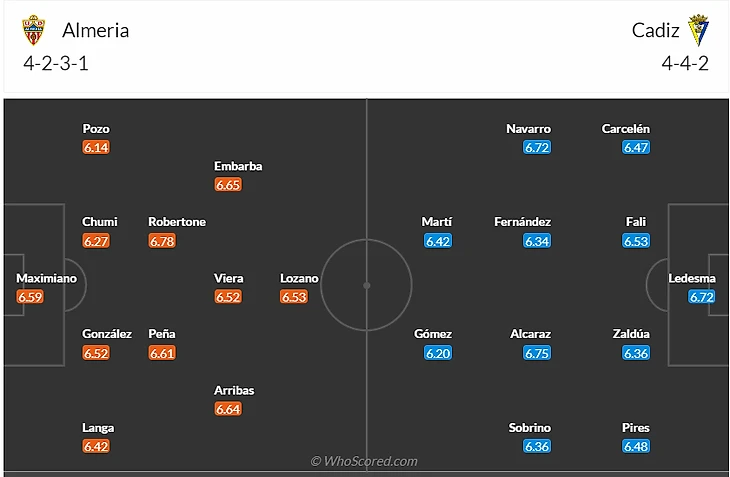The width and height of the screenshot is (730, 477).
Task: Select Ledesma's 6.72 rating badge
Action: (703, 297)
